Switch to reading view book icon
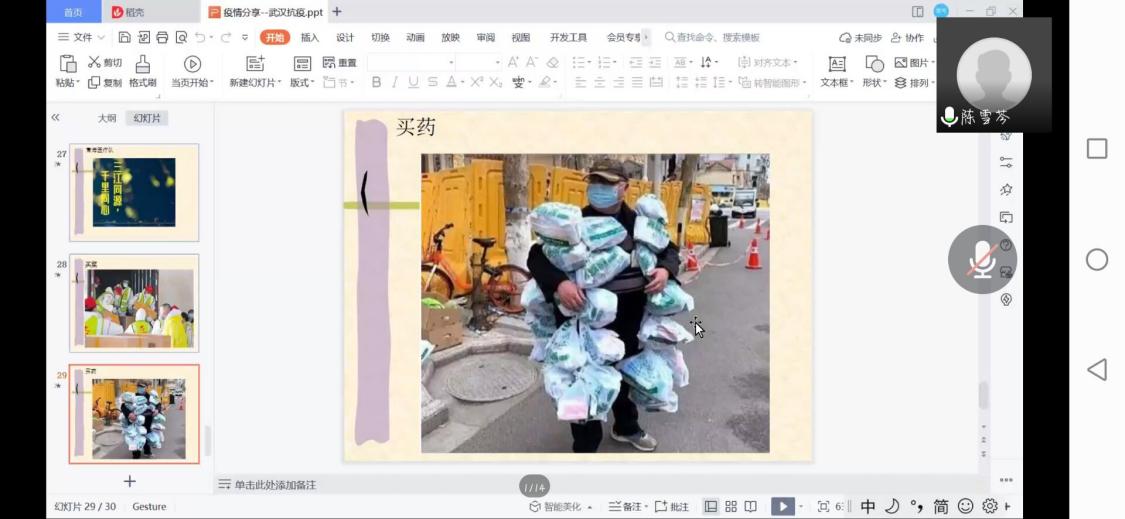Viewport: 1125px width, 519px height. 750,506
